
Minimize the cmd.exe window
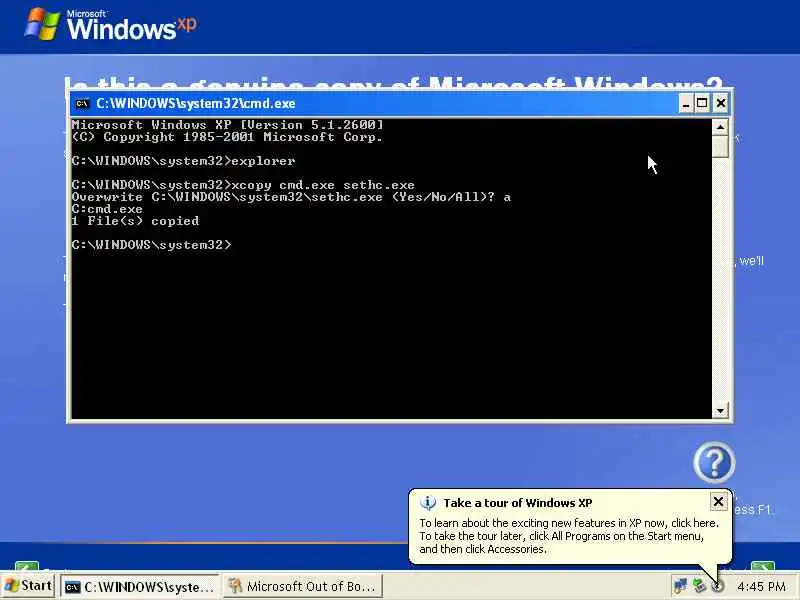pos(686,104)
